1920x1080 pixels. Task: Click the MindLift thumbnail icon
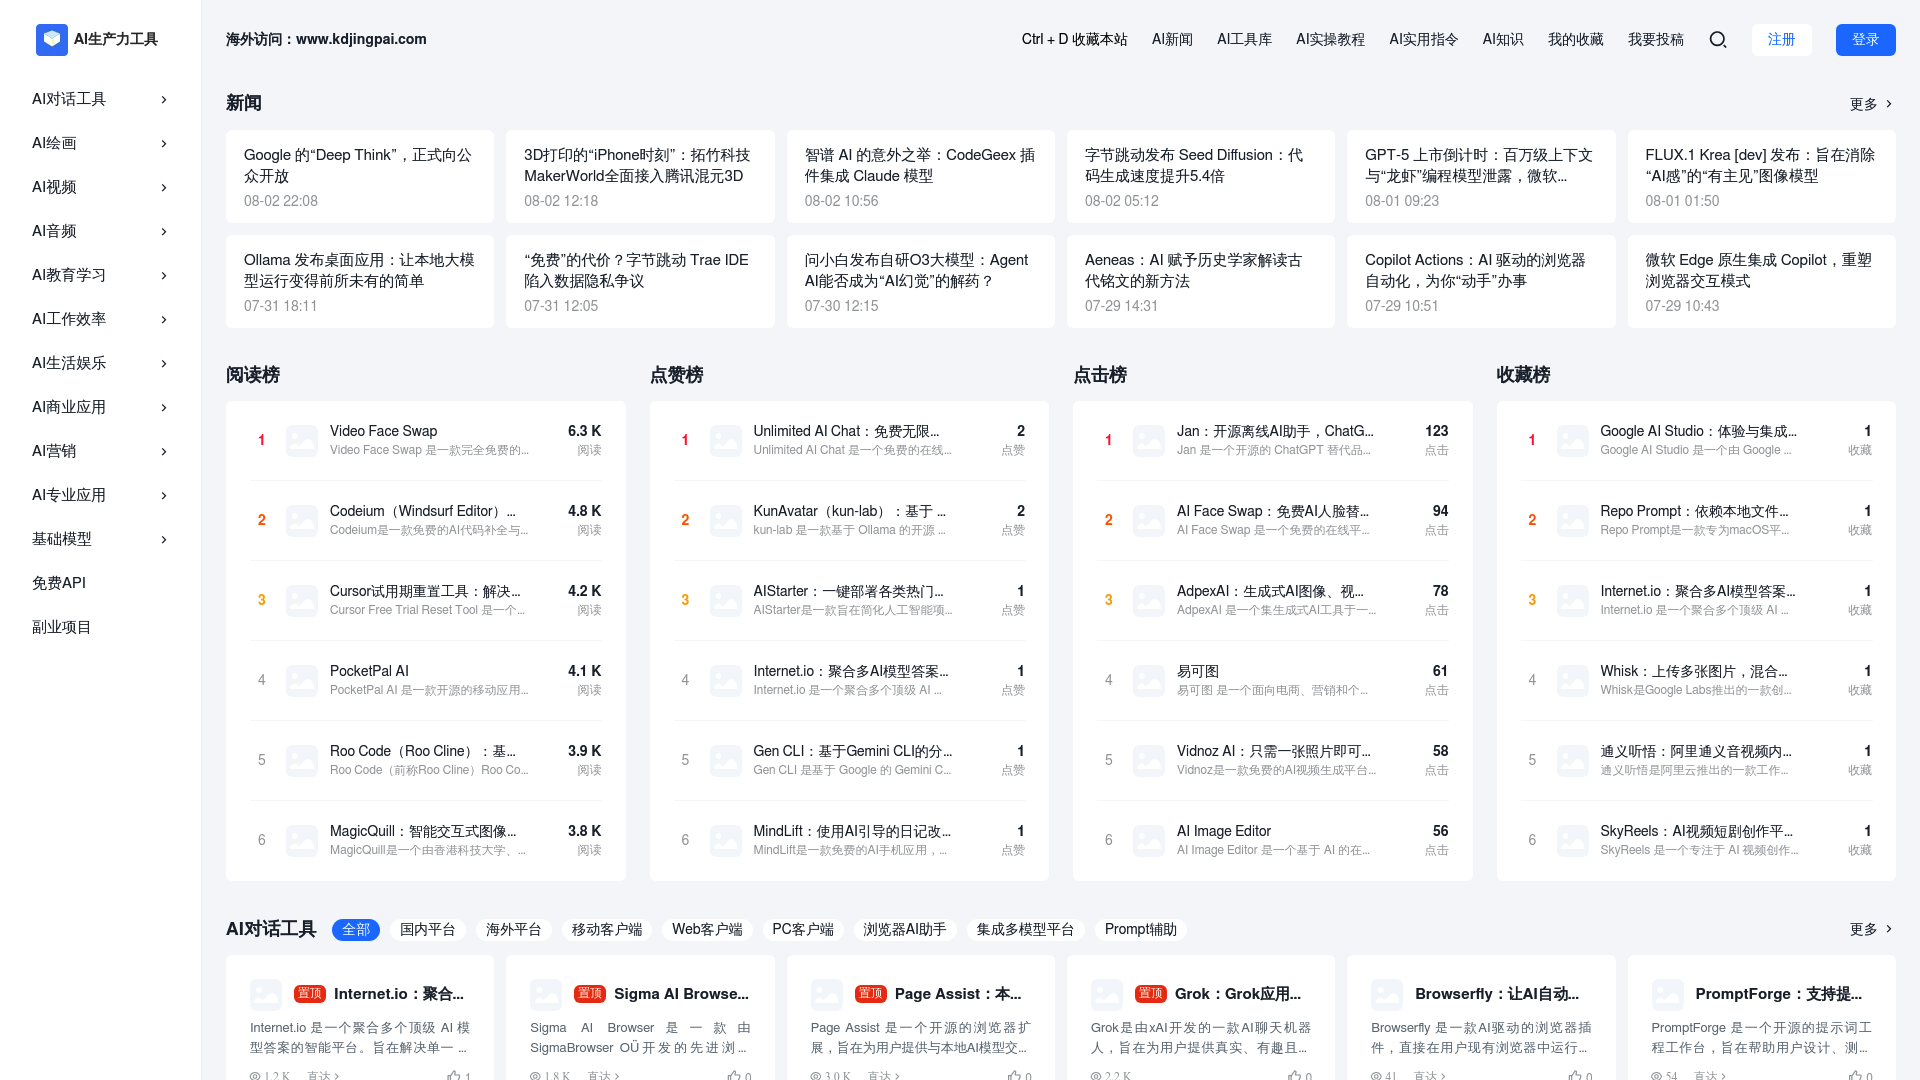pos(726,840)
